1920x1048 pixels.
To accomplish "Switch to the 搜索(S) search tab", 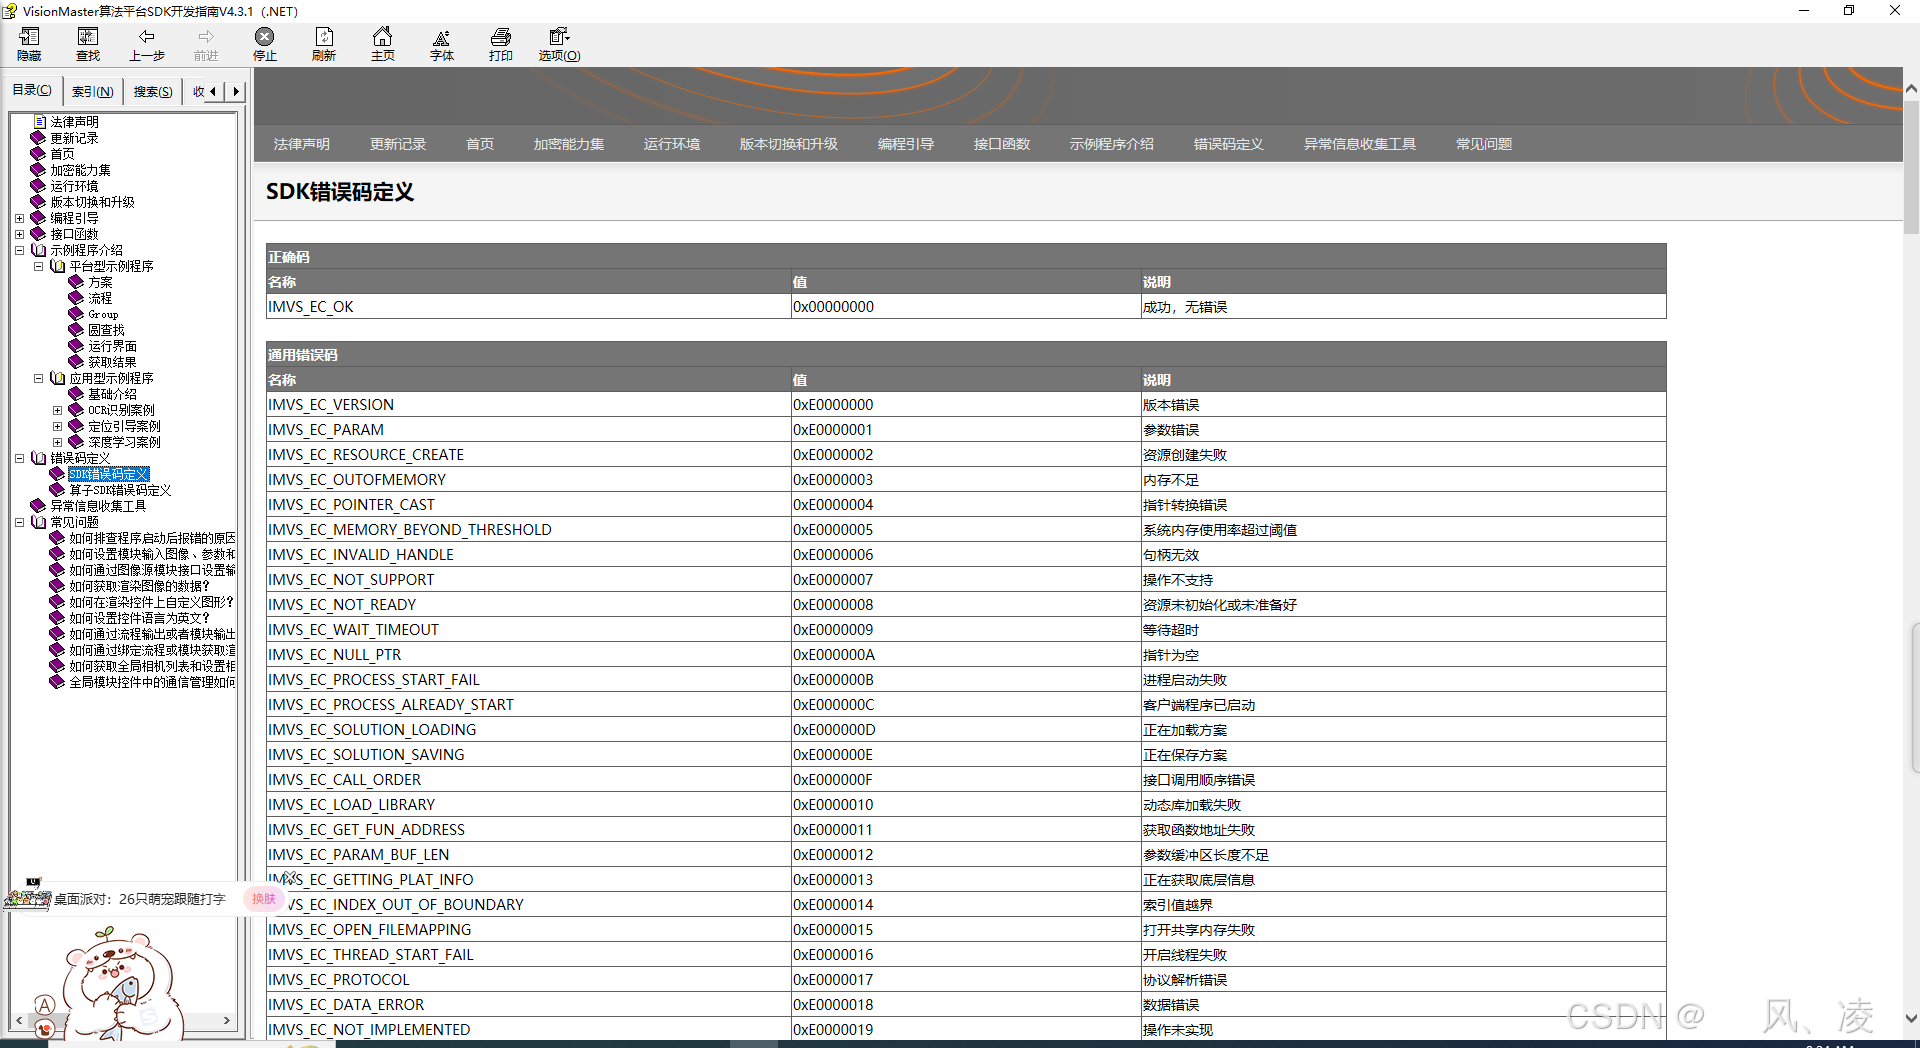I will pos(153,91).
